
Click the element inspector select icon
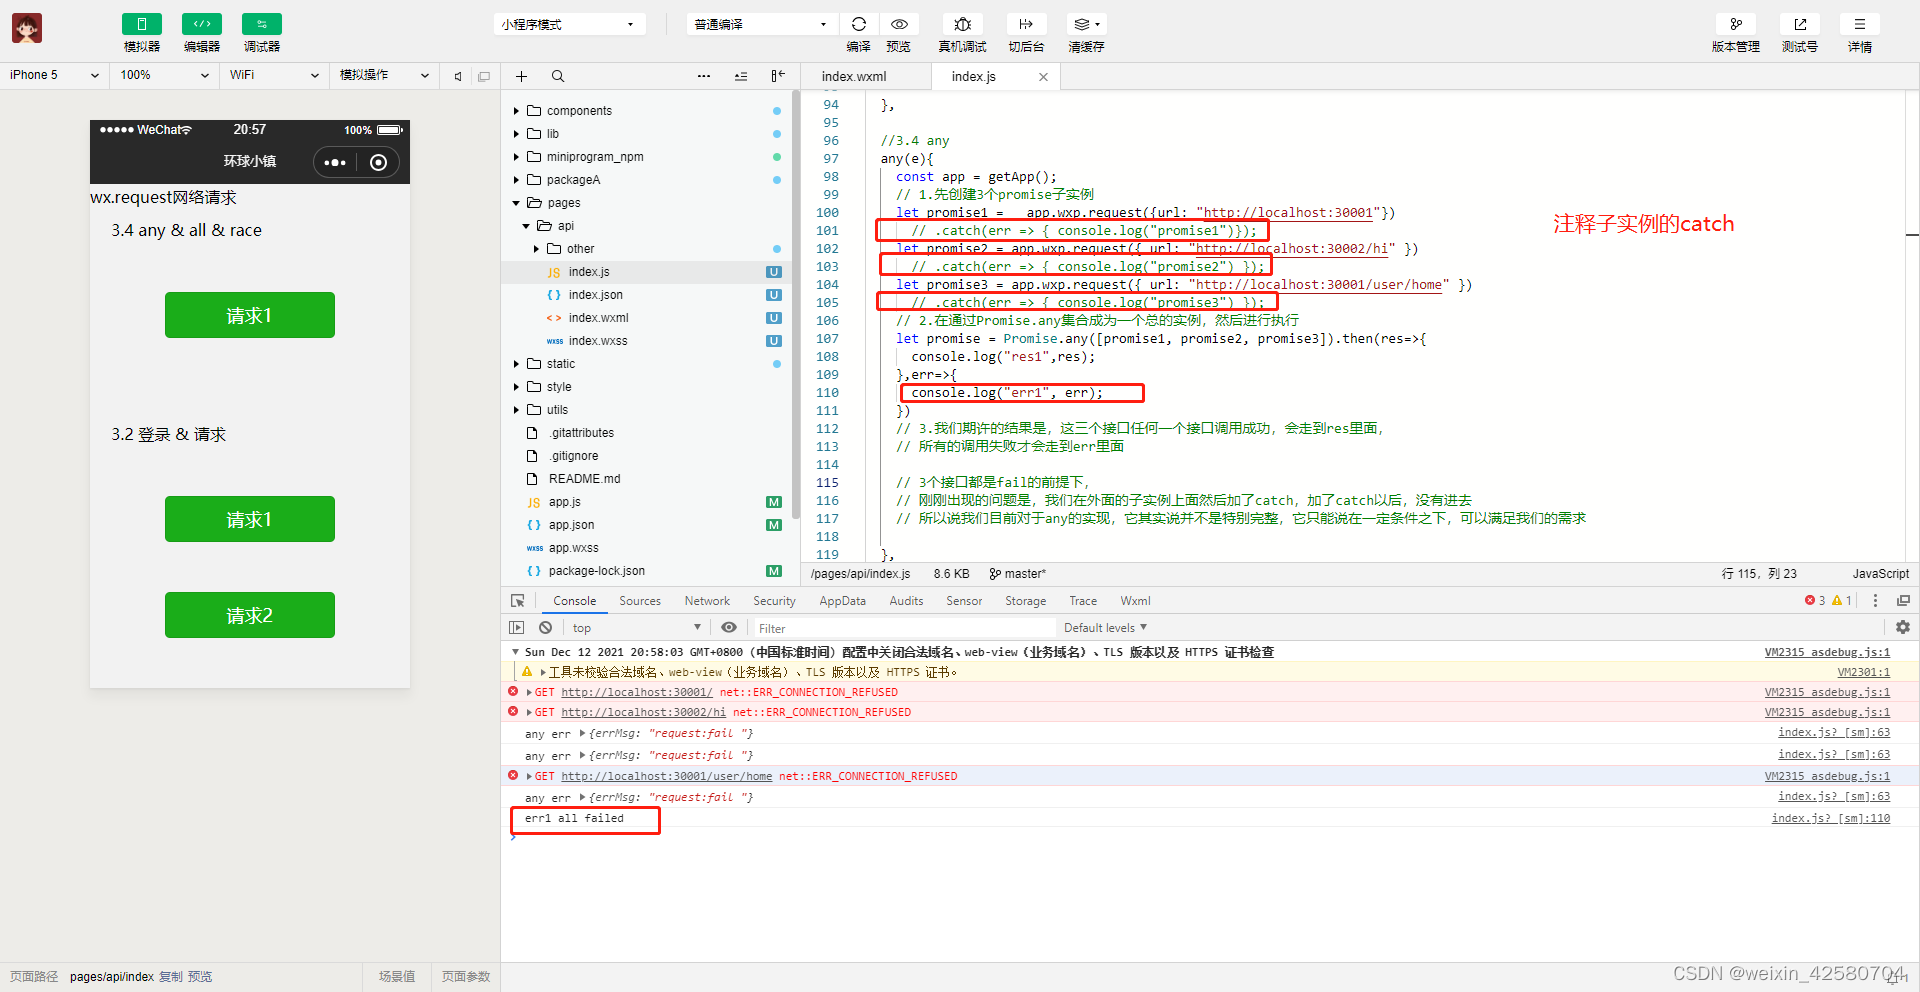point(518,601)
